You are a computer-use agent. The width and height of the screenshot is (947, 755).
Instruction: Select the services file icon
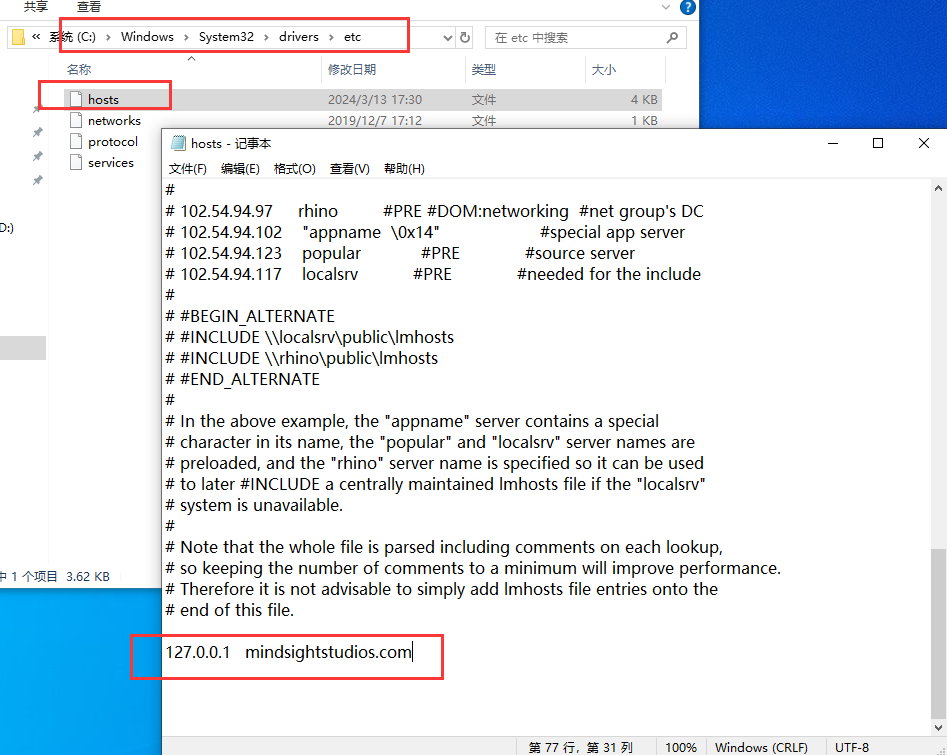(x=76, y=162)
